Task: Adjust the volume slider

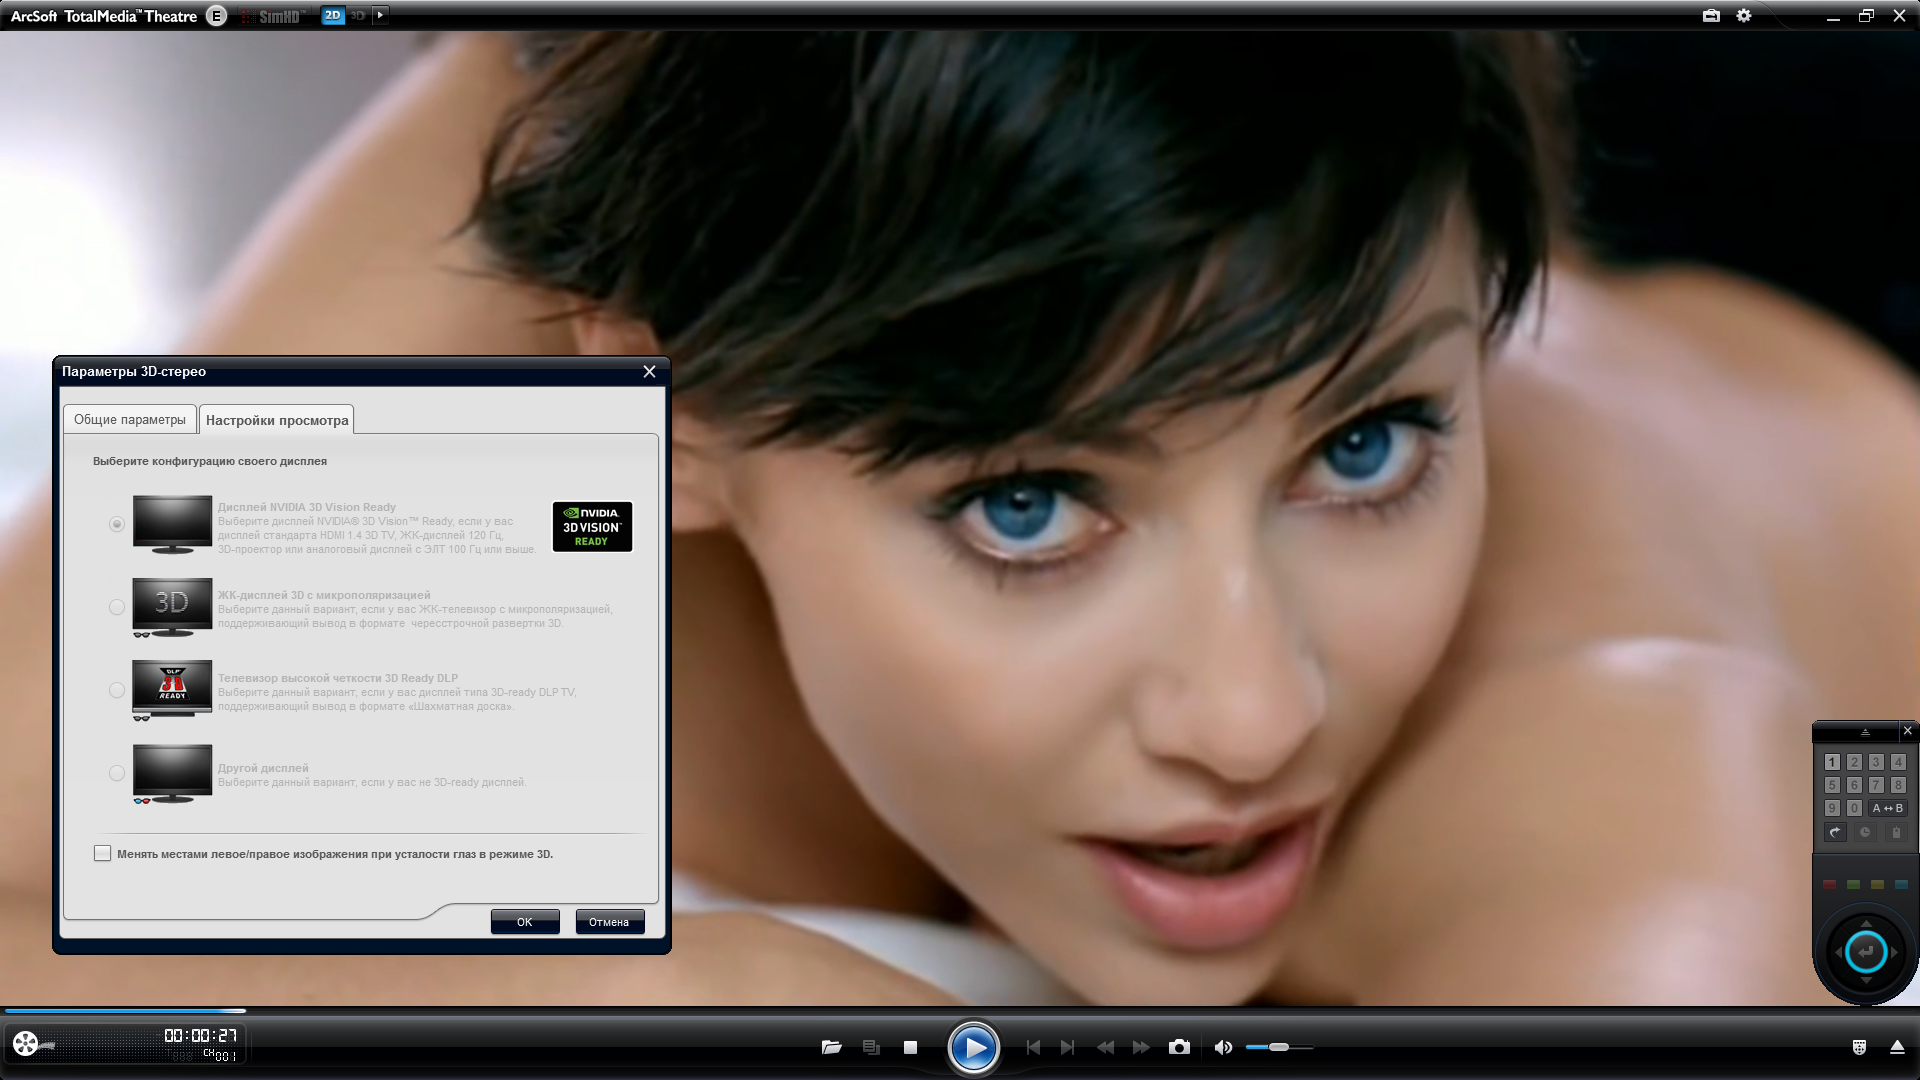Action: pos(1279,1047)
